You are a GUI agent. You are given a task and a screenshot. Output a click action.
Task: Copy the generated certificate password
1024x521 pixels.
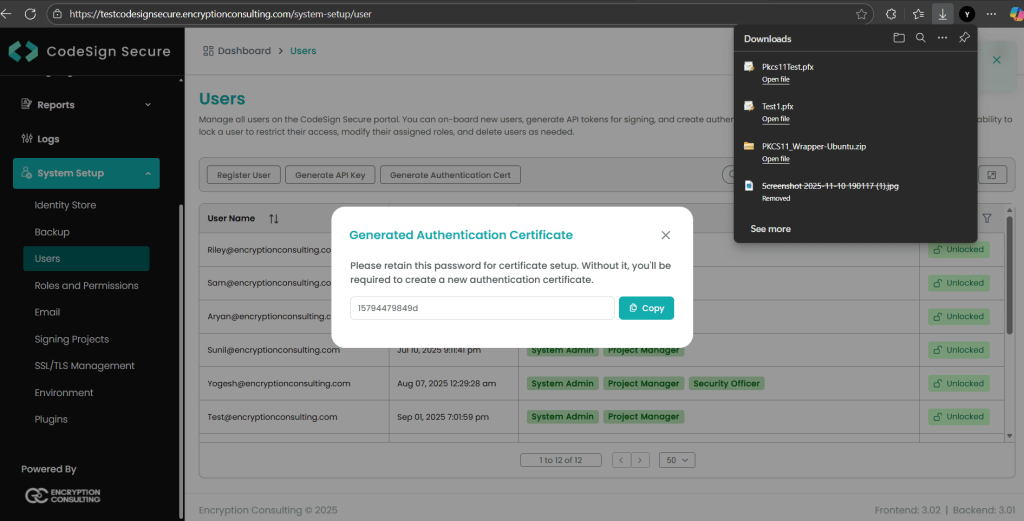[x=646, y=308]
